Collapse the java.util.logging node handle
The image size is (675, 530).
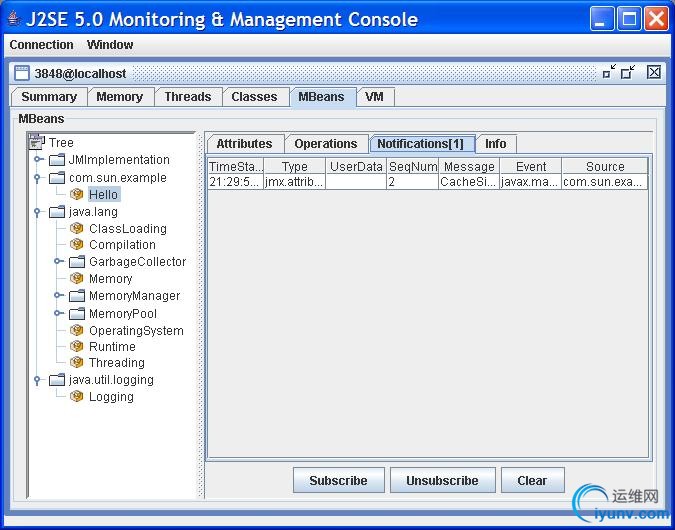click(x=37, y=380)
